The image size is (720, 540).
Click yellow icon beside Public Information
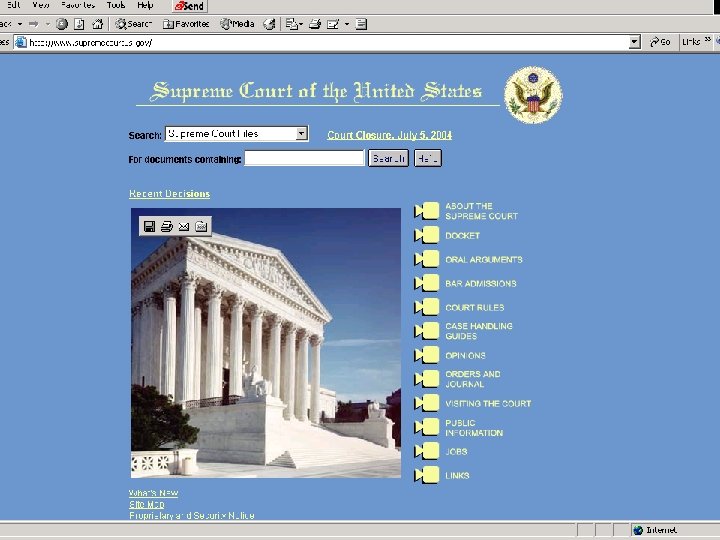pyautogui.click(x=427, y=427)
